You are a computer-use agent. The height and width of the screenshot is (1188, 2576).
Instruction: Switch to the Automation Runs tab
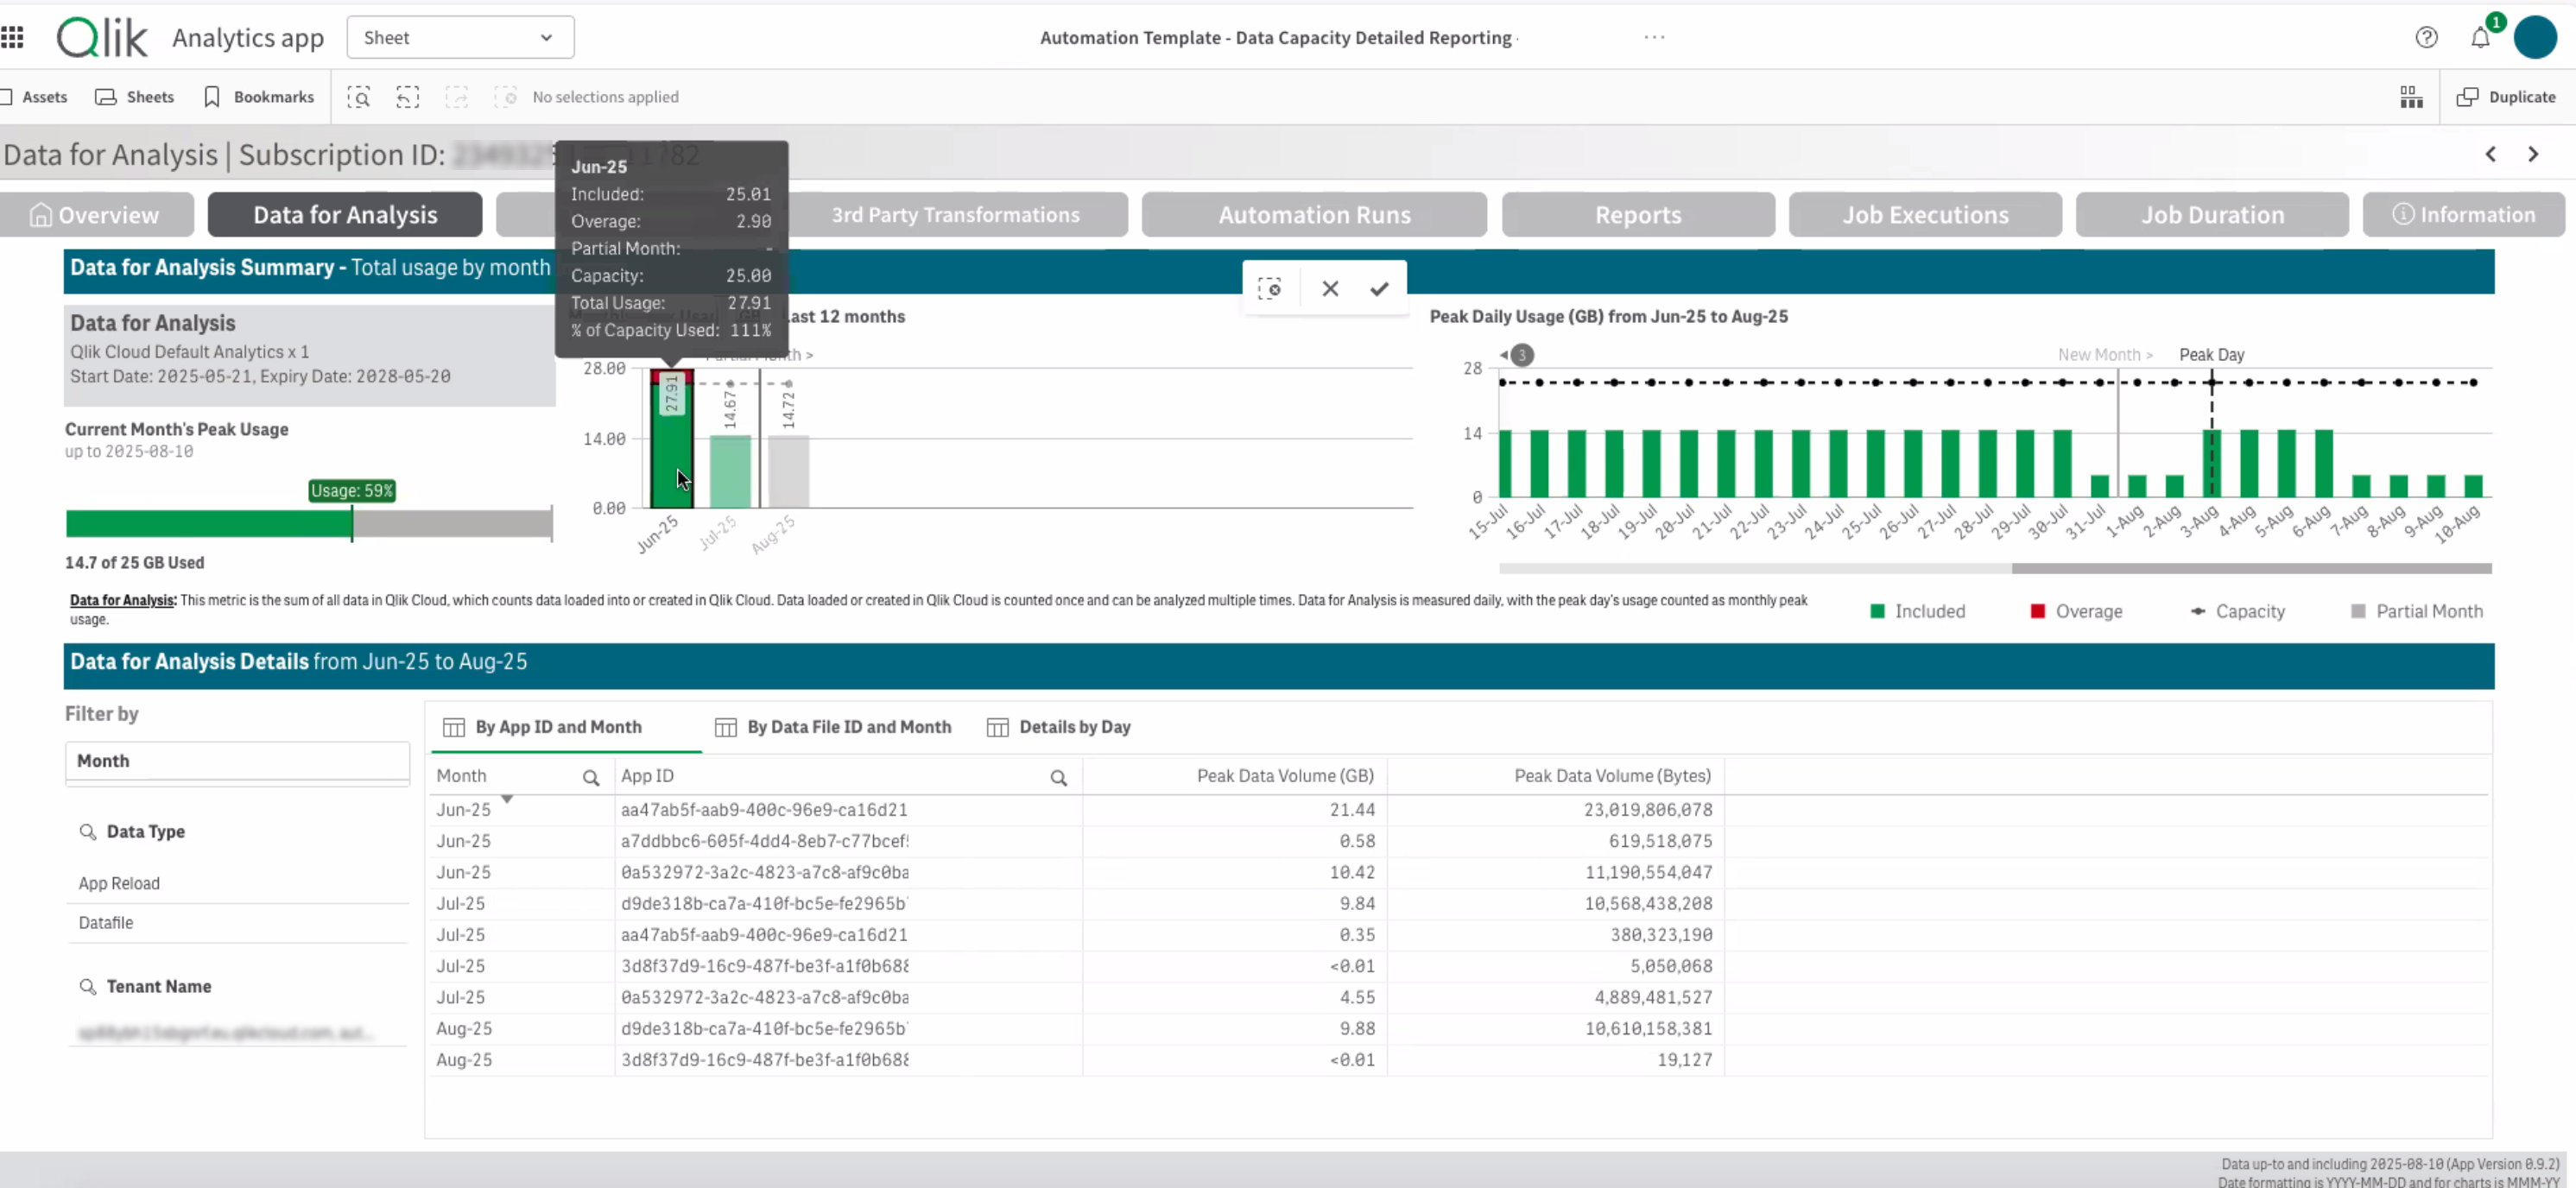click(x=1313, y=214)
